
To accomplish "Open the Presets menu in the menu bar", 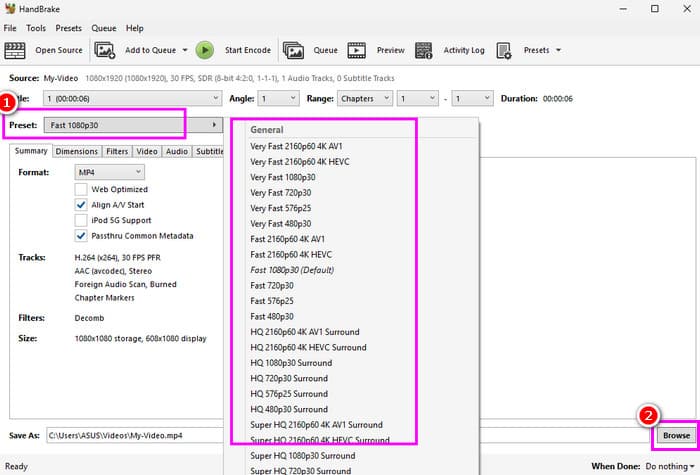I will [68, 28].
